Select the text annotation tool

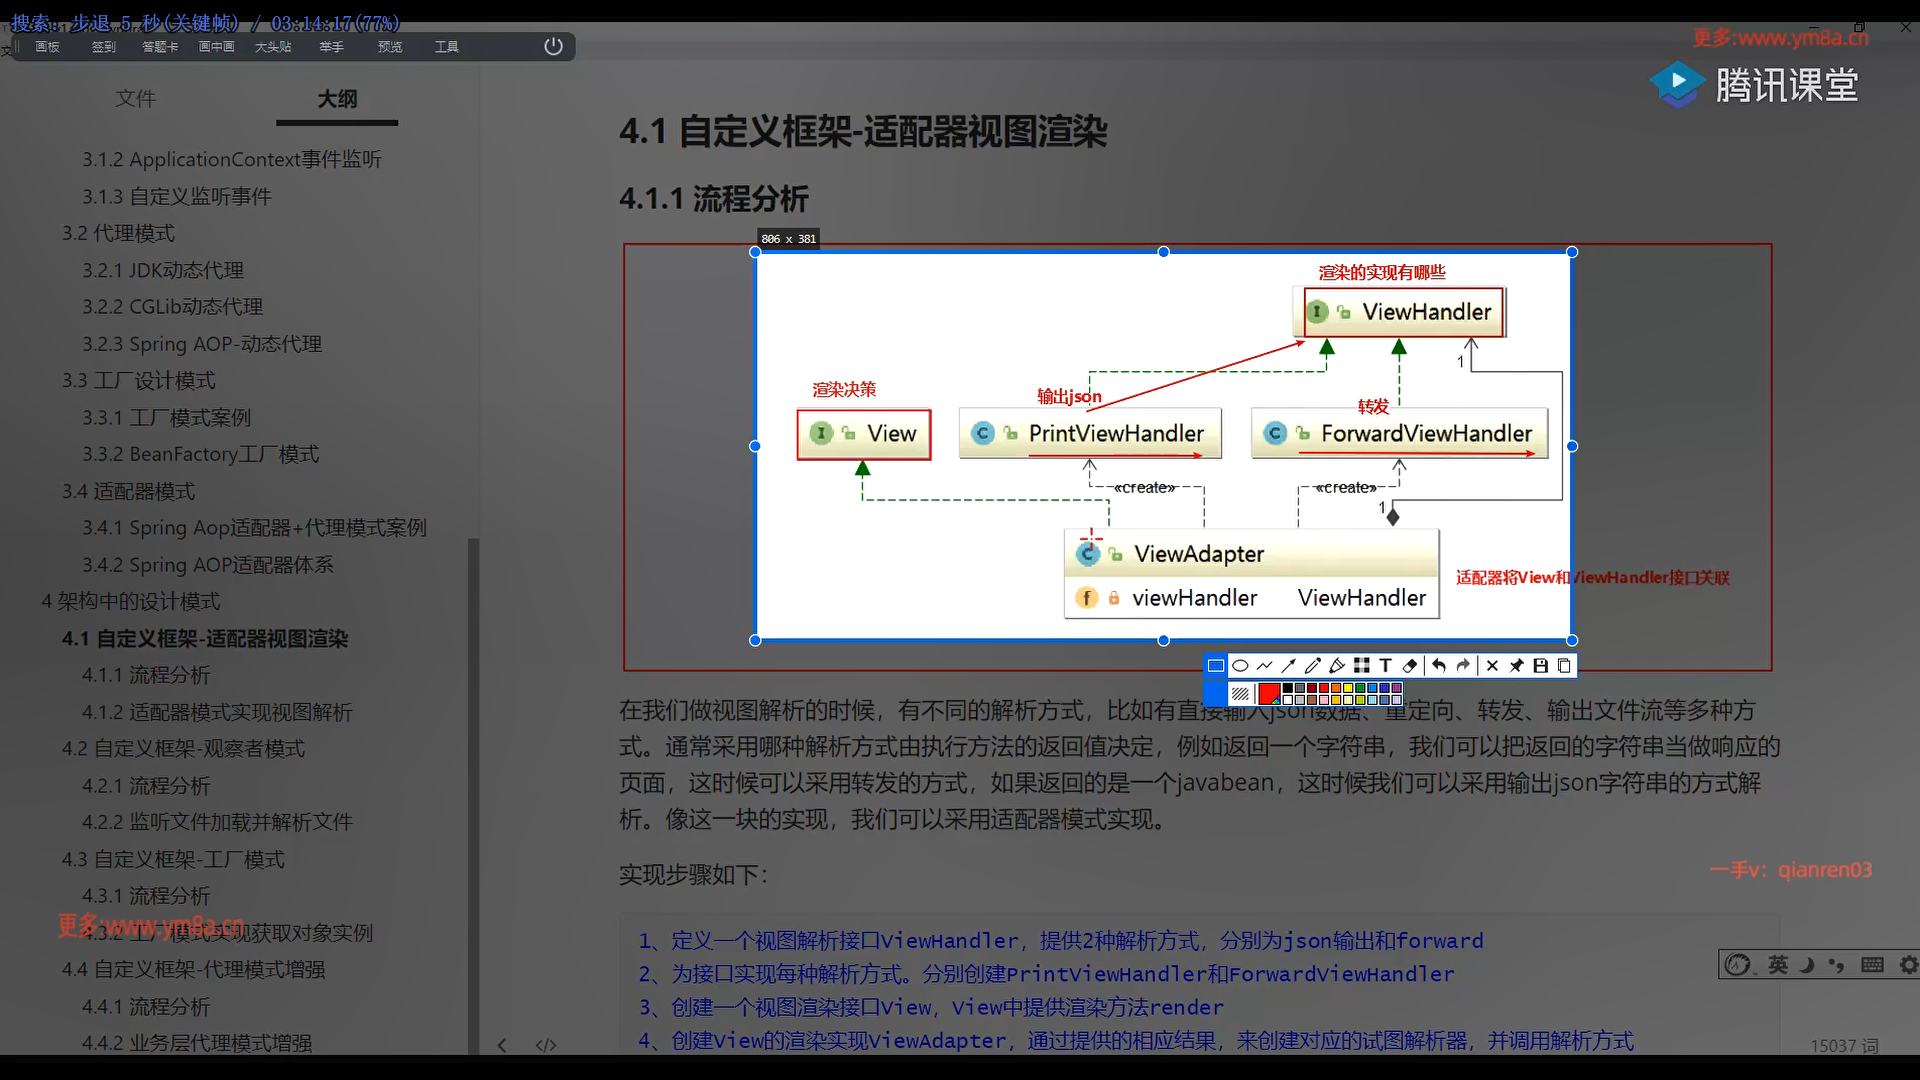tap(1386, 666)
